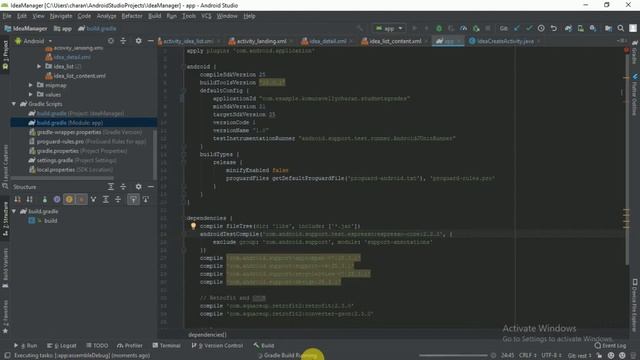The width and height of the screenshot is (640, 360).
Task: Click the green Debug app bug icon
Action: tap(439, 28)
